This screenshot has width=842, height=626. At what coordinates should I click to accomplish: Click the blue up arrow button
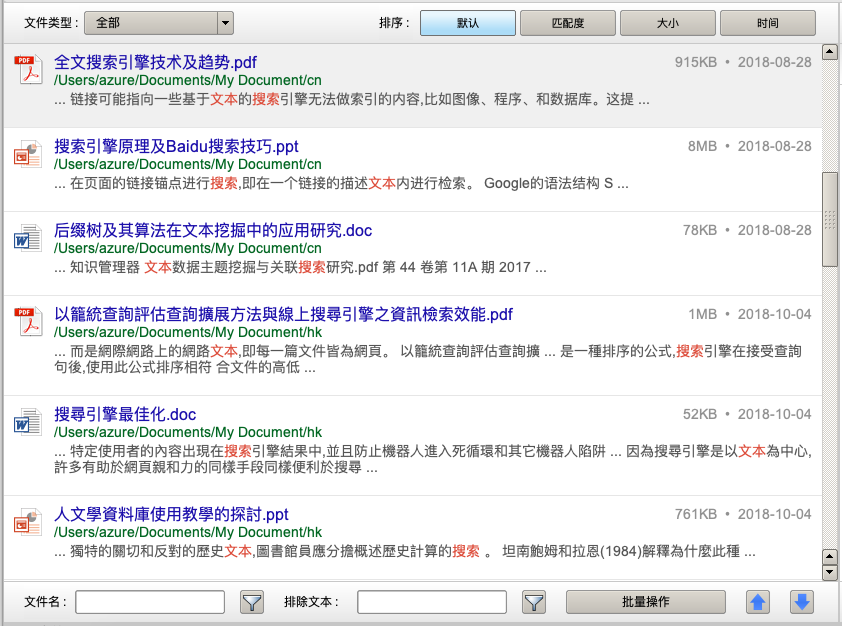[759, 602]
